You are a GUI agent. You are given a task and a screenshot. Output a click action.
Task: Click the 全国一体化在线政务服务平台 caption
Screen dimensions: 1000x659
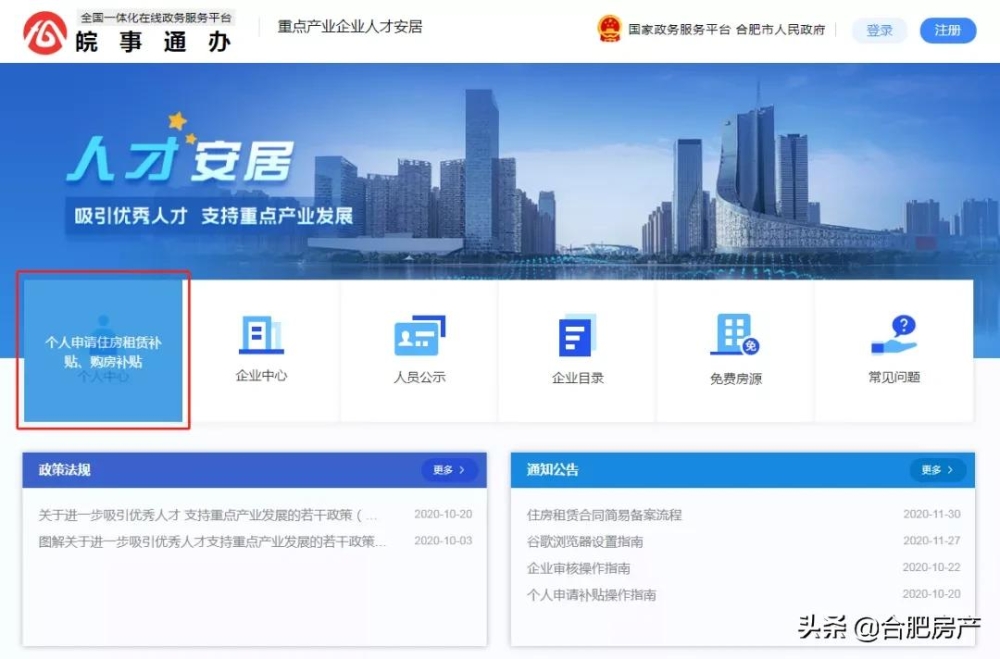[x=156, y=17]
